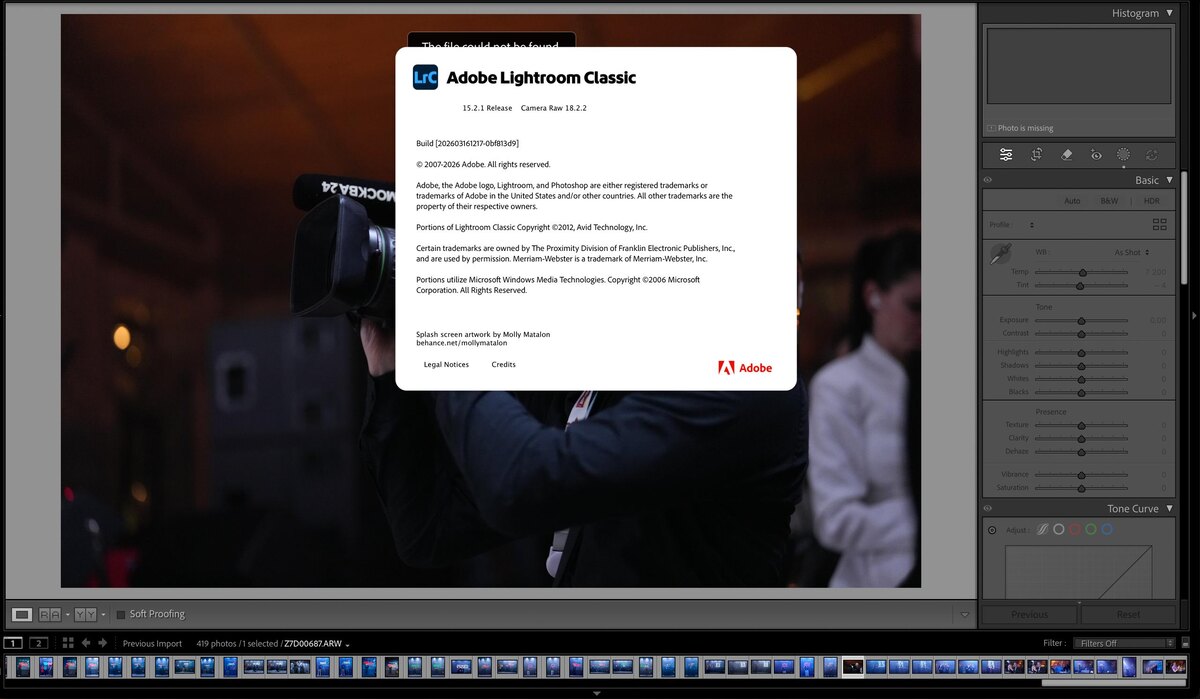Open the profile browser grid icon
This screenshot has width=1200, height=699.
[x=1160, y=225]
